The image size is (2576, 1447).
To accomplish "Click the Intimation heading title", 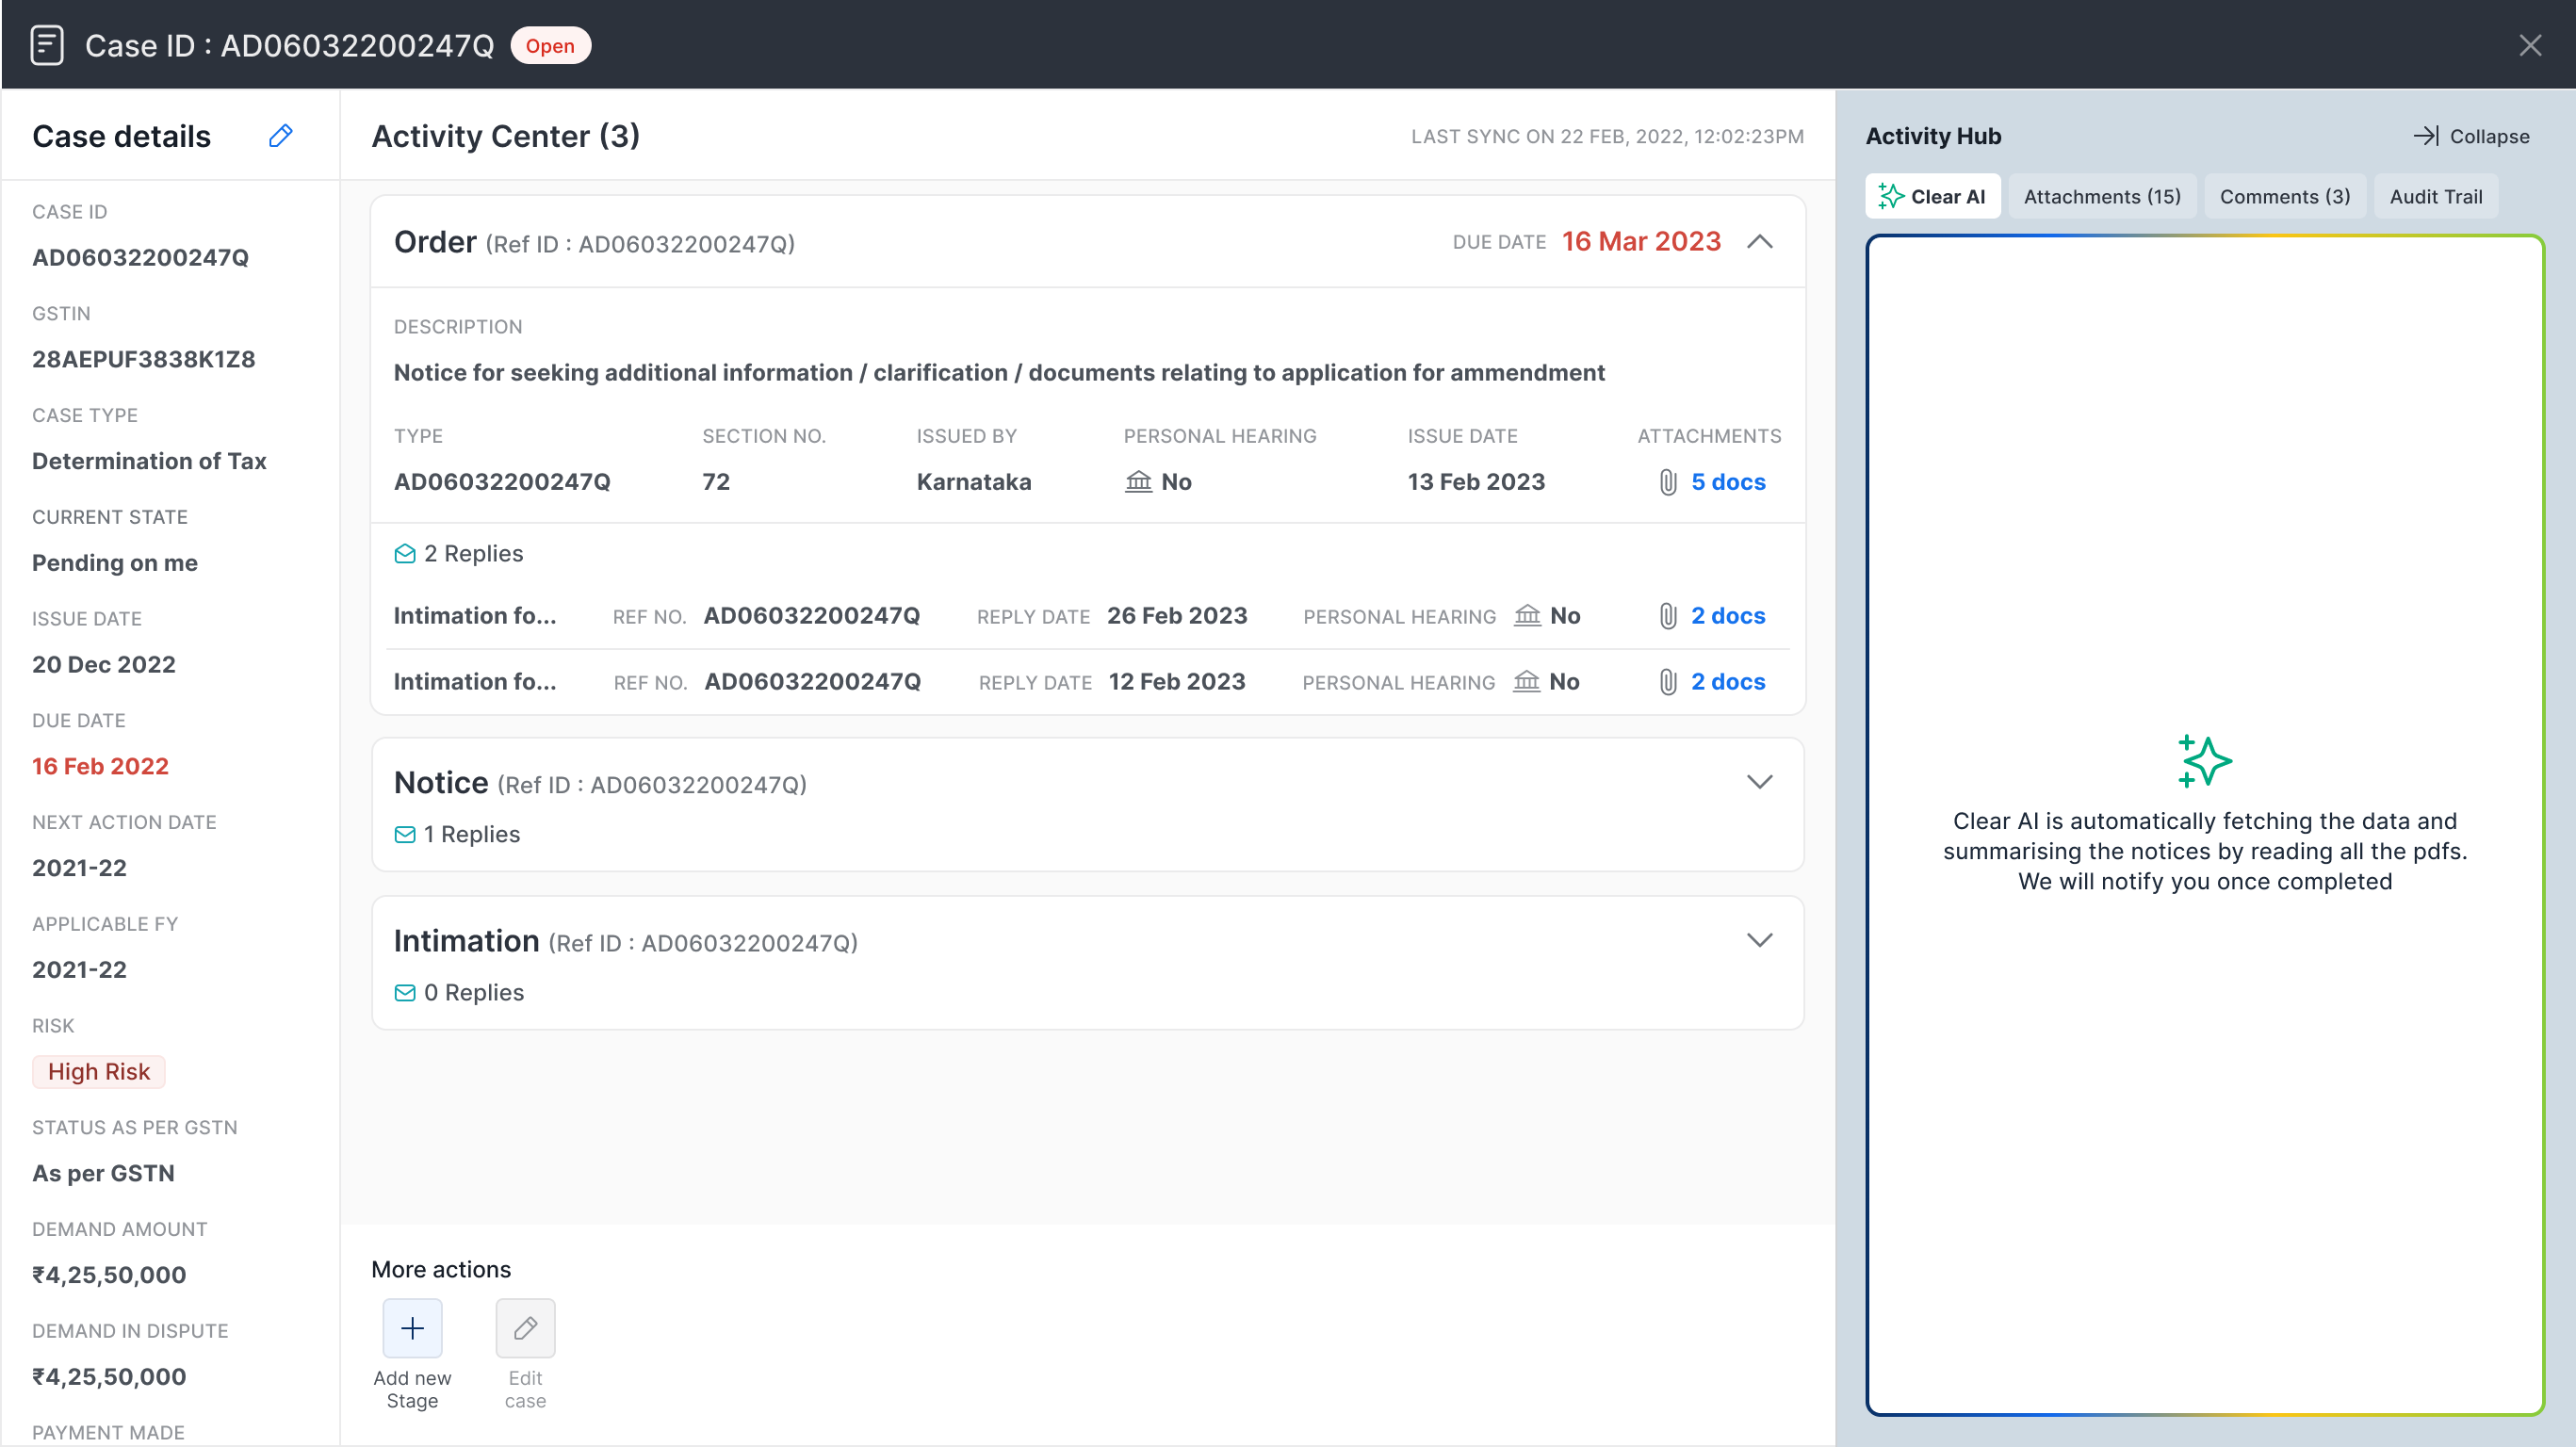I will [x=467, y=941].
